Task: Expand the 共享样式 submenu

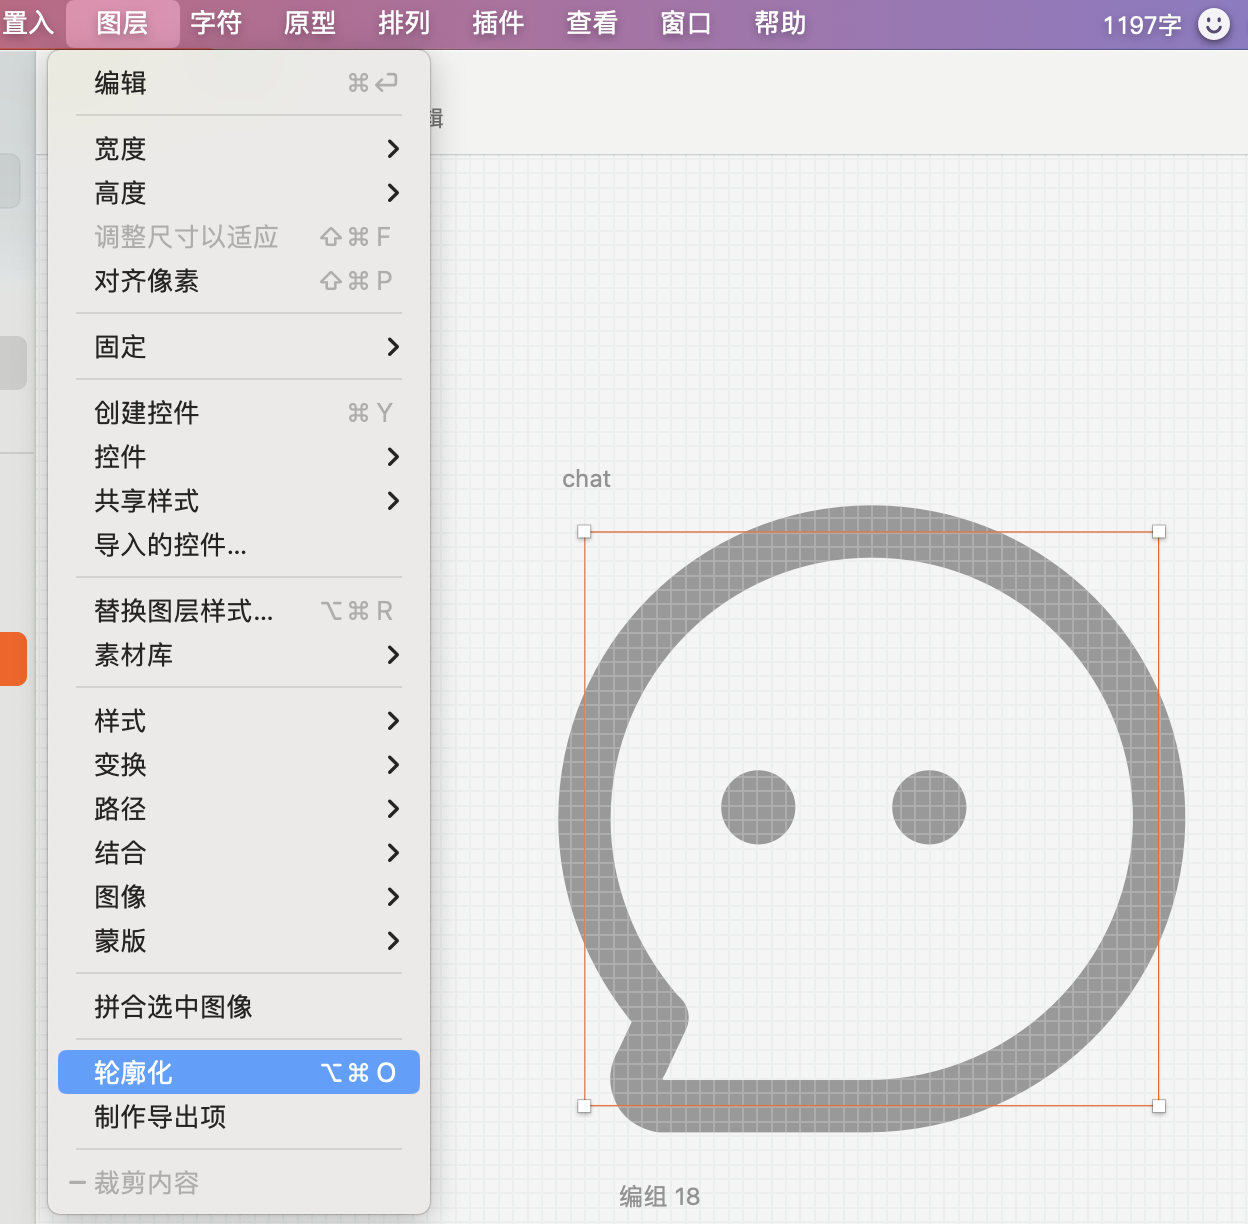Action: tap(239, 501)
